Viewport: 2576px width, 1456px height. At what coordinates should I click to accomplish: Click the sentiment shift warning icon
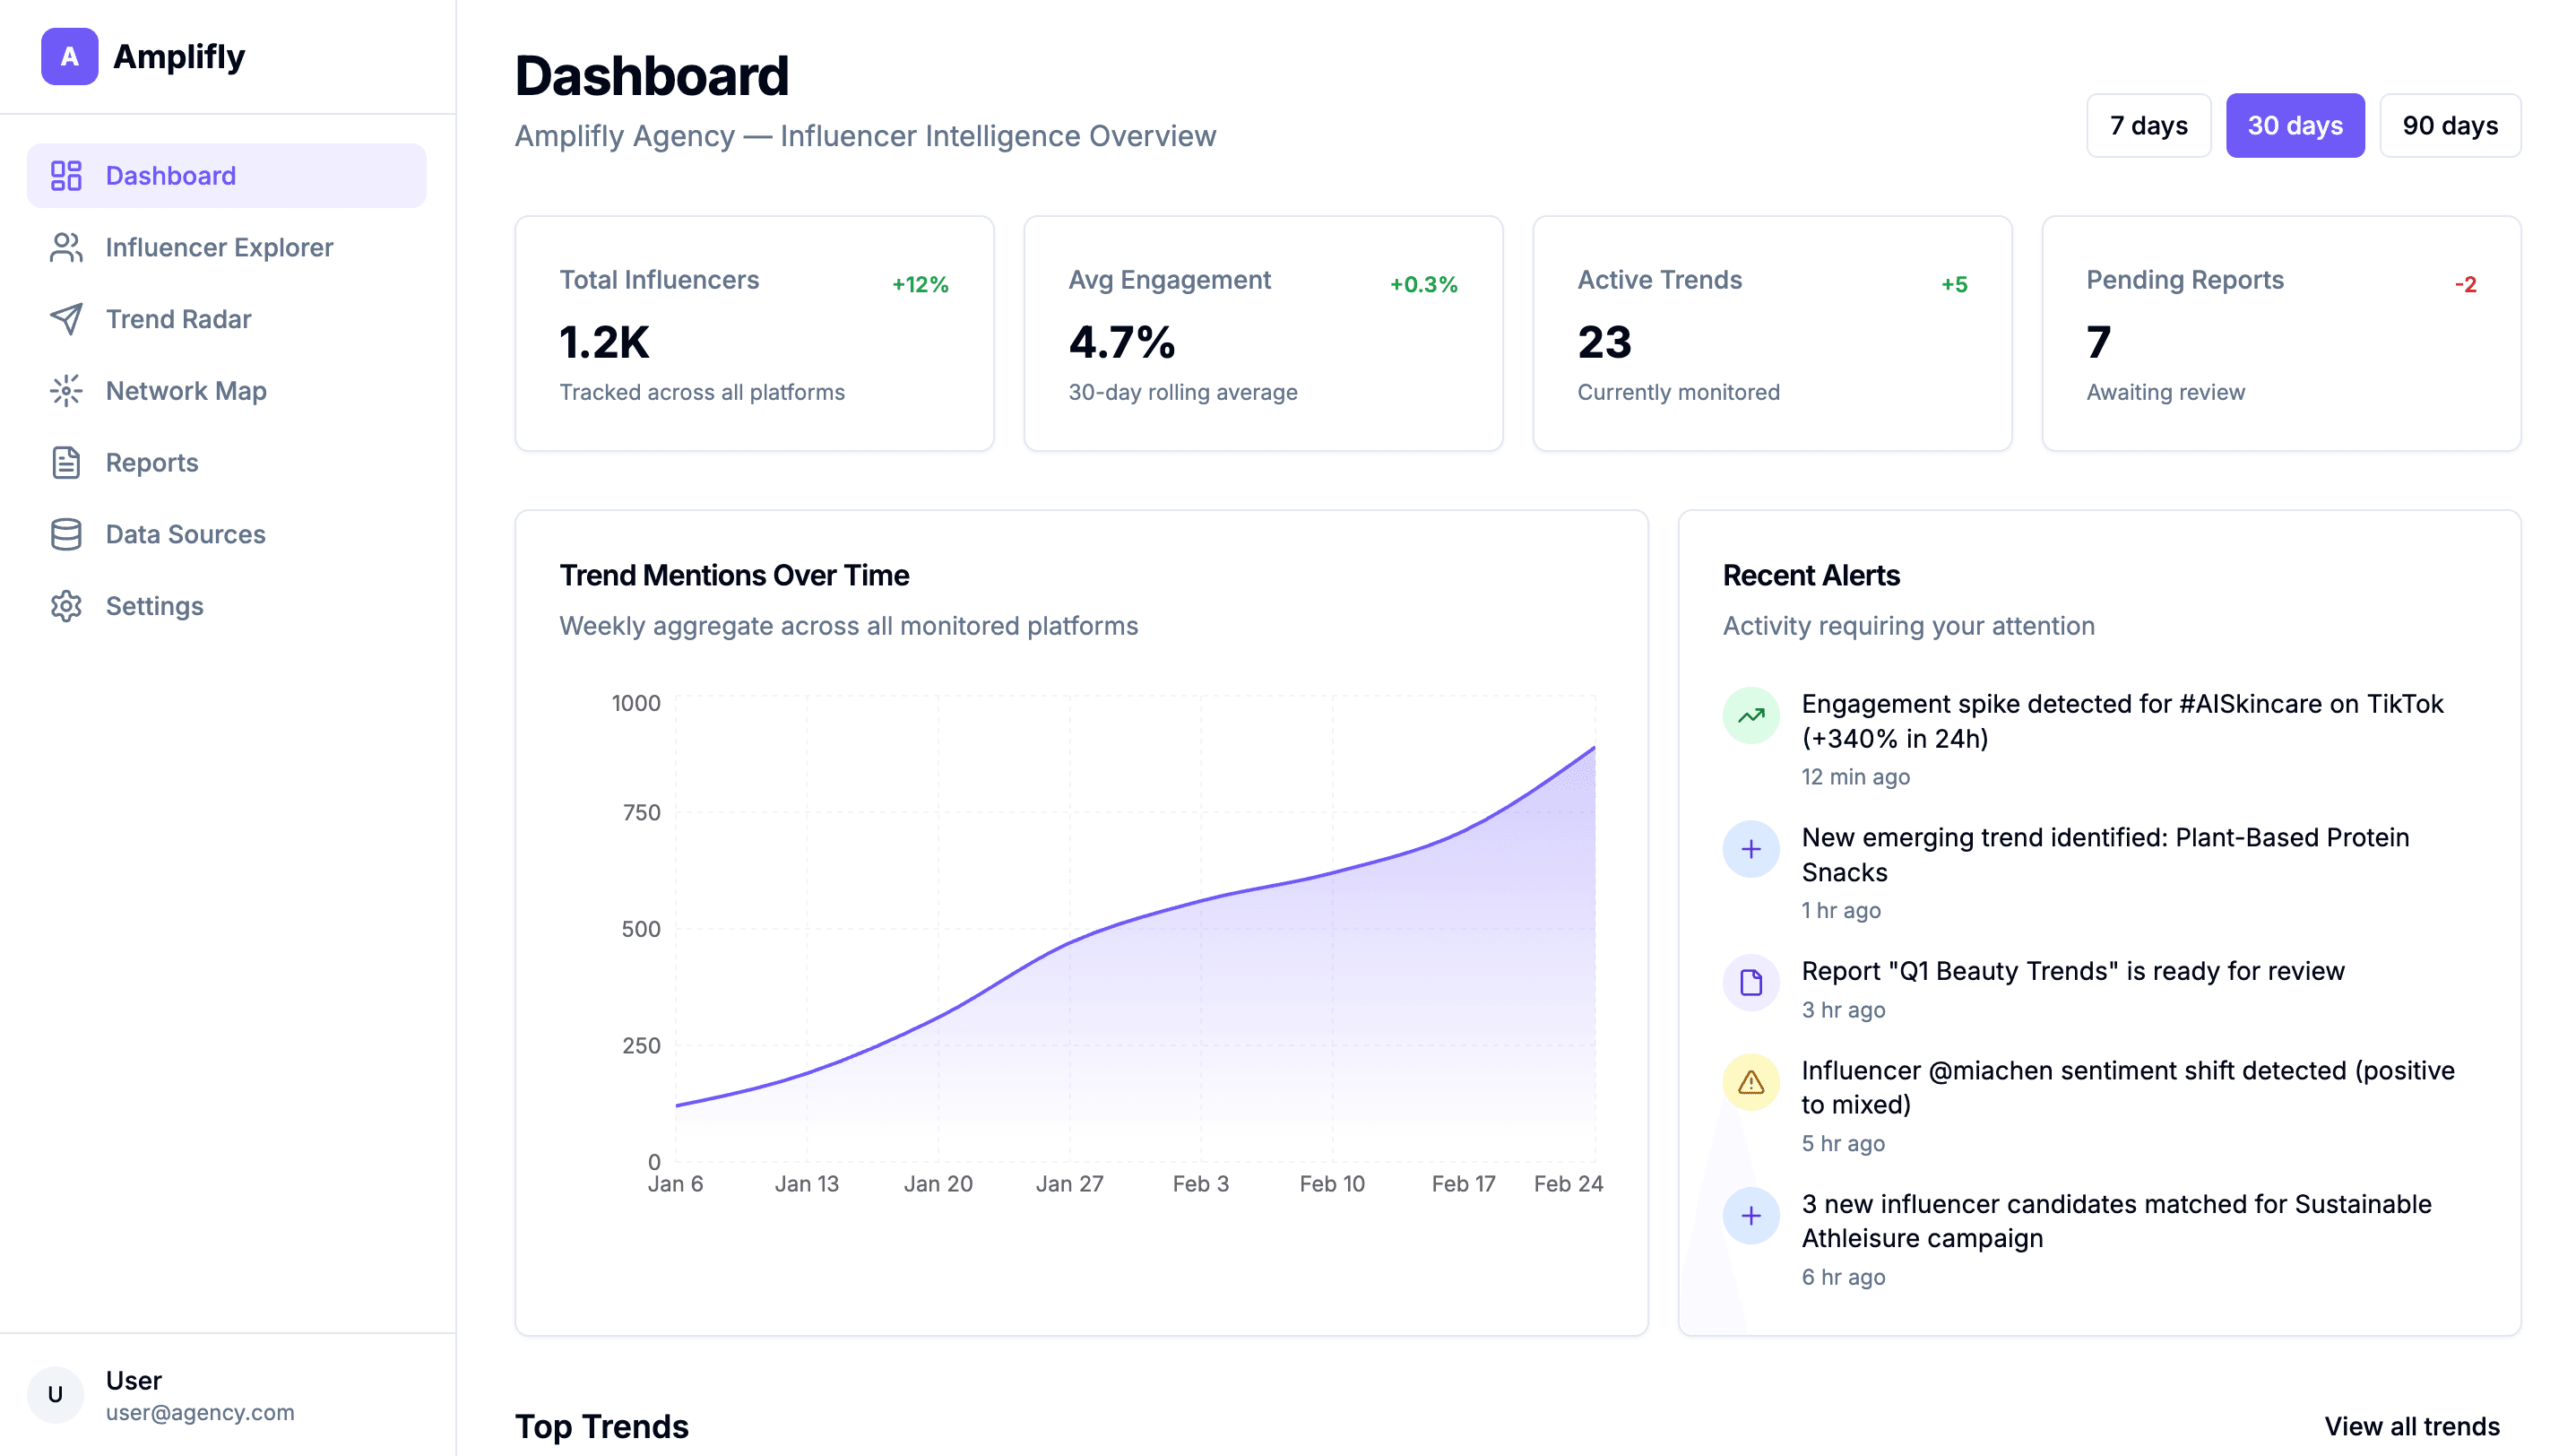tap(1750, 1082)
